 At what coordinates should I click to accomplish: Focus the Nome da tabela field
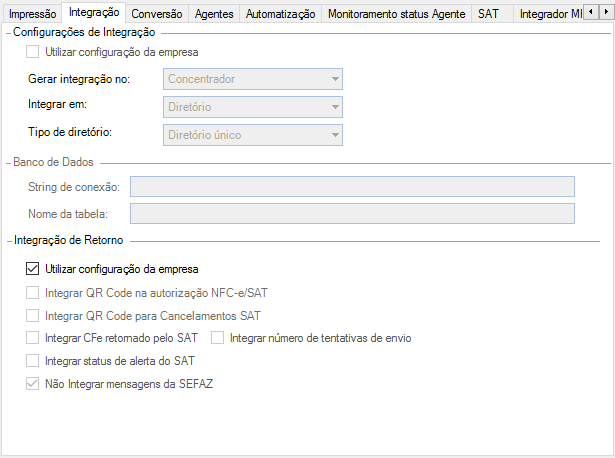click(x=353, y=213)
